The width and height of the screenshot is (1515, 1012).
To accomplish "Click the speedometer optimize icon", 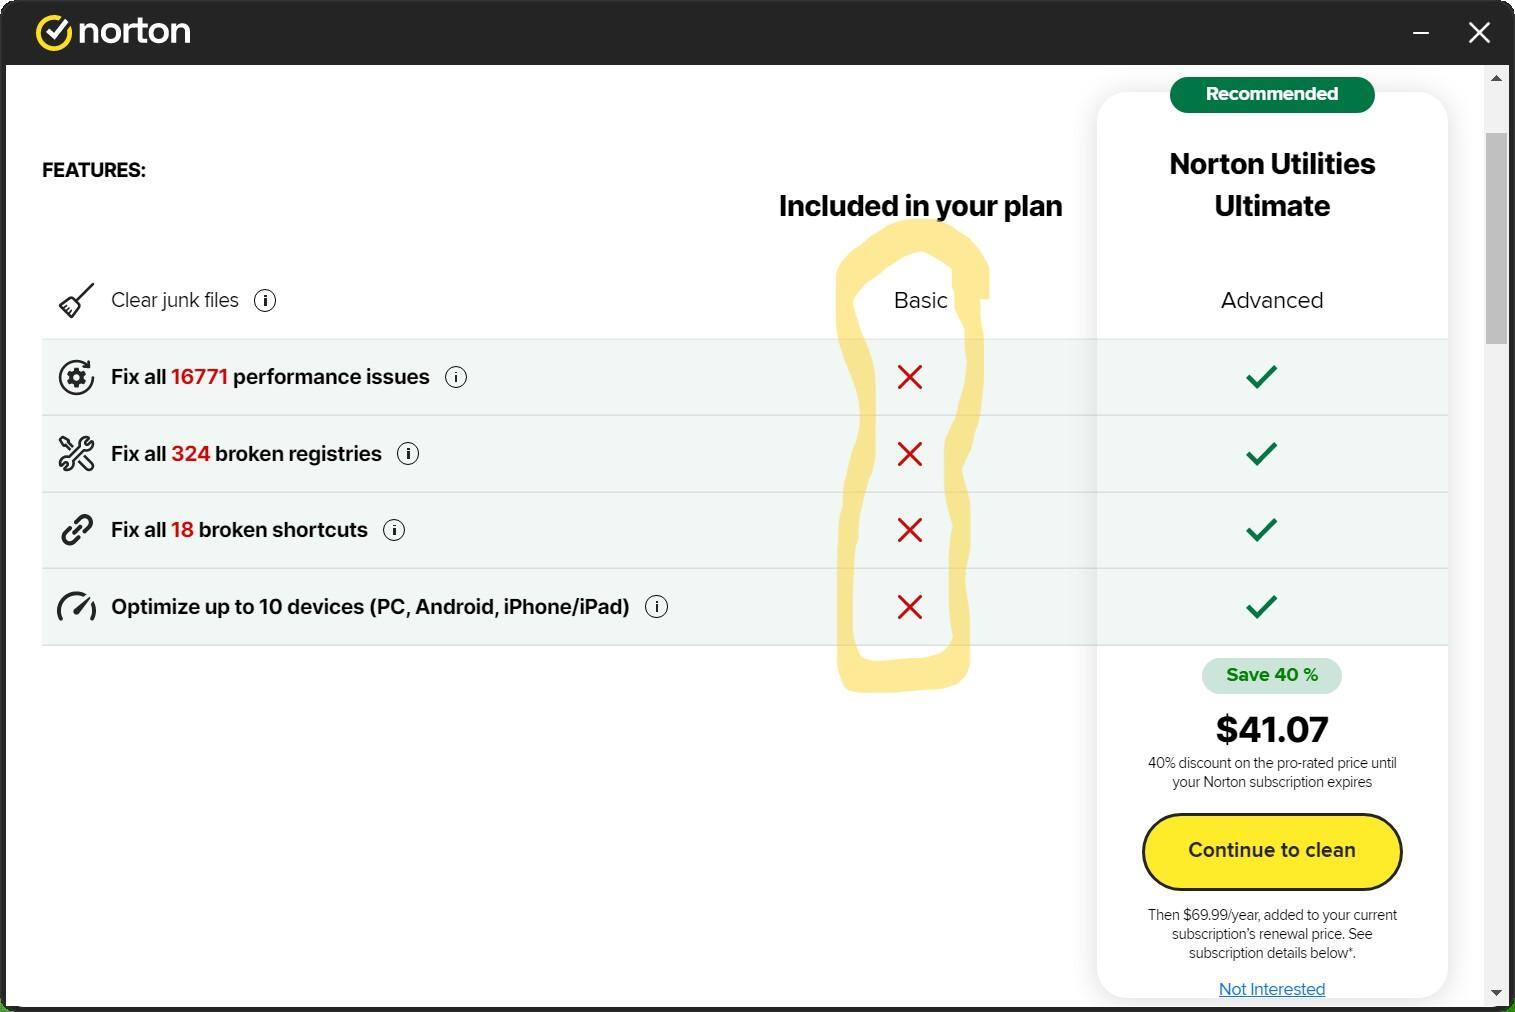I will (x=76, y=607).
